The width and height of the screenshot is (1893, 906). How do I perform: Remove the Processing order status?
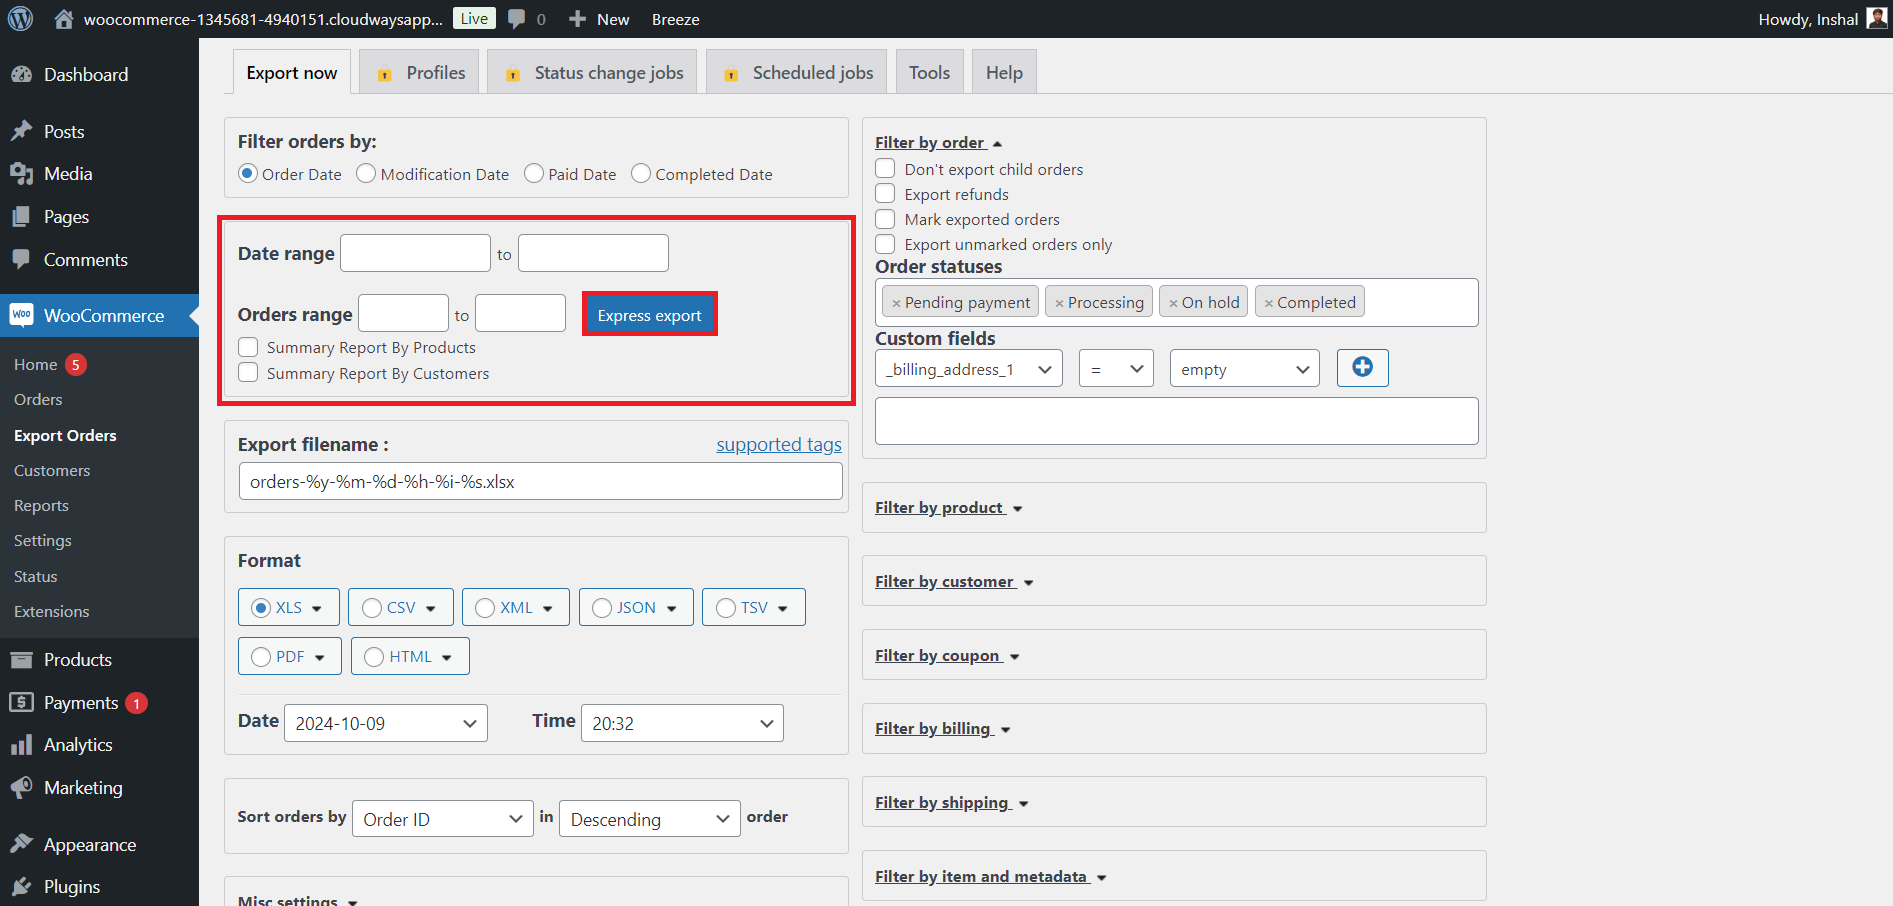[x=1058, y=301]
